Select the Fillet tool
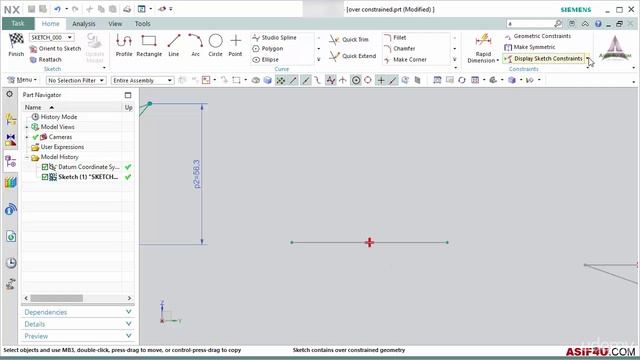The image size is (640, 360). [395, 38]
